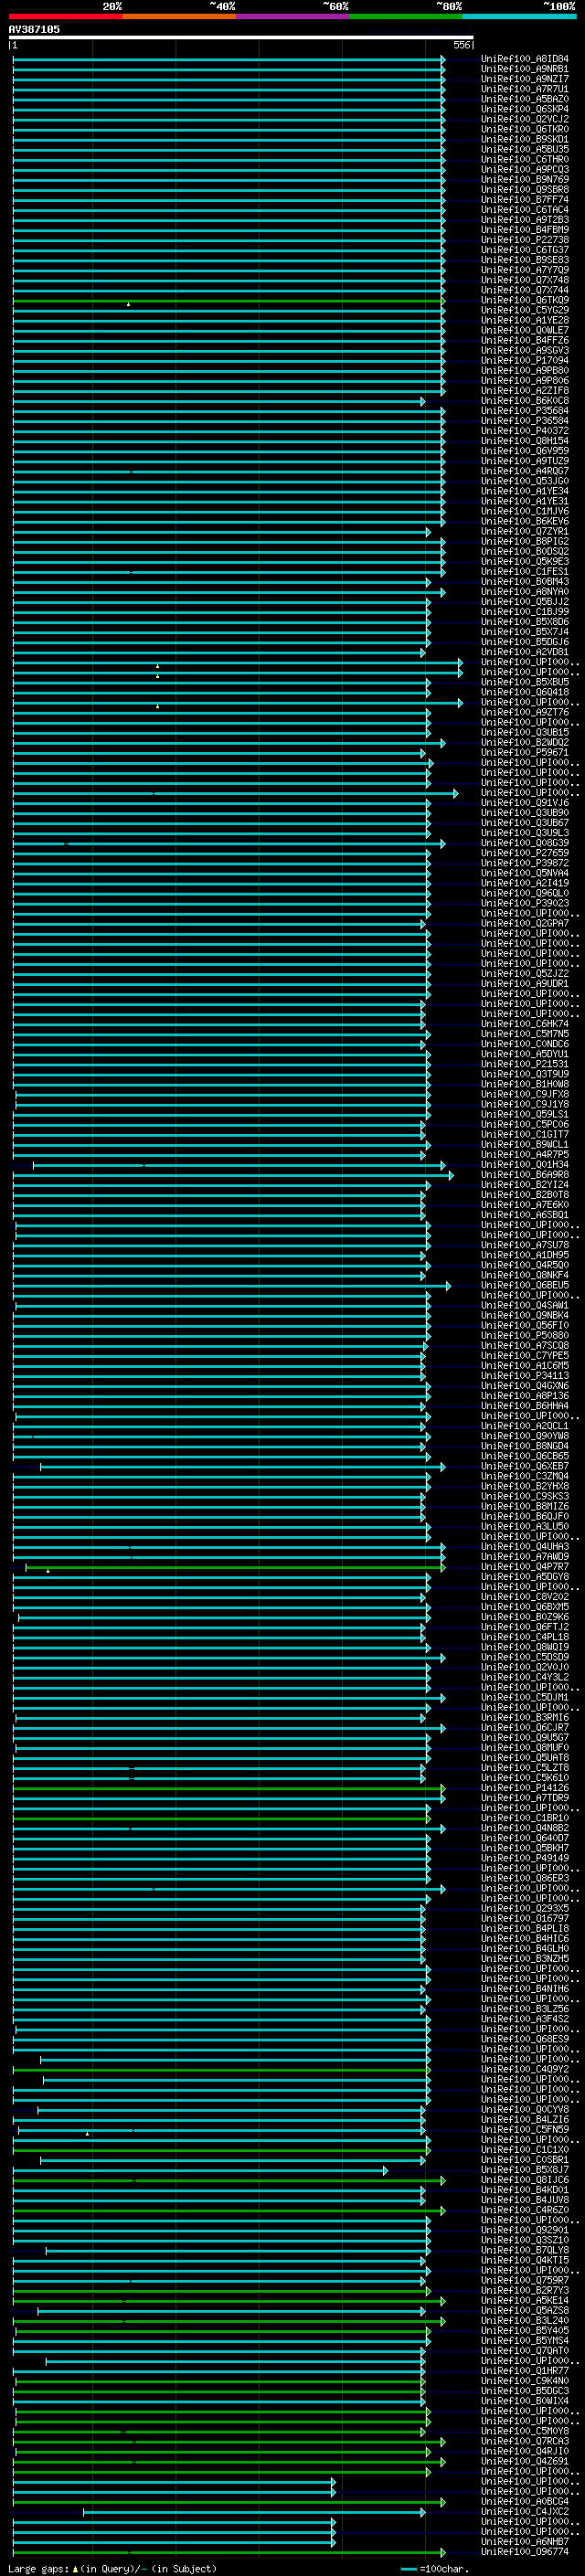Click label UniRef100_Q6XEB7

pos(524,1466)
